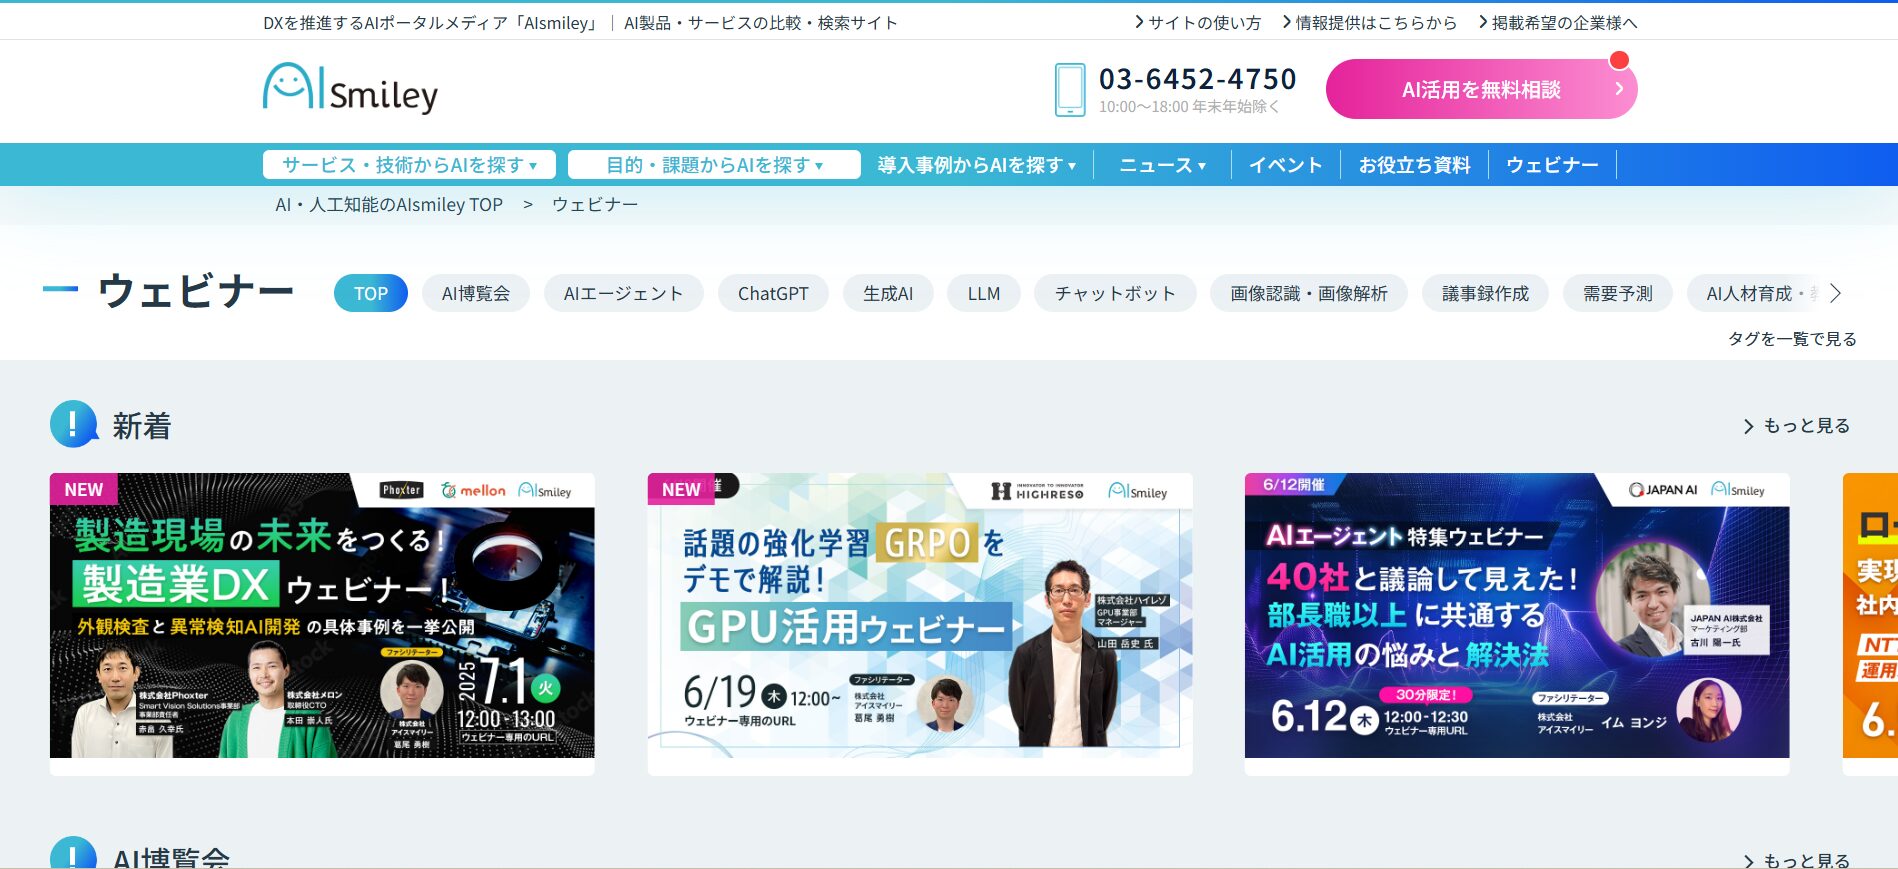Expand the サービス・技術からAIを探す dropdown
The width and height of the screenshot is (1898, 869).
[409, 165]
